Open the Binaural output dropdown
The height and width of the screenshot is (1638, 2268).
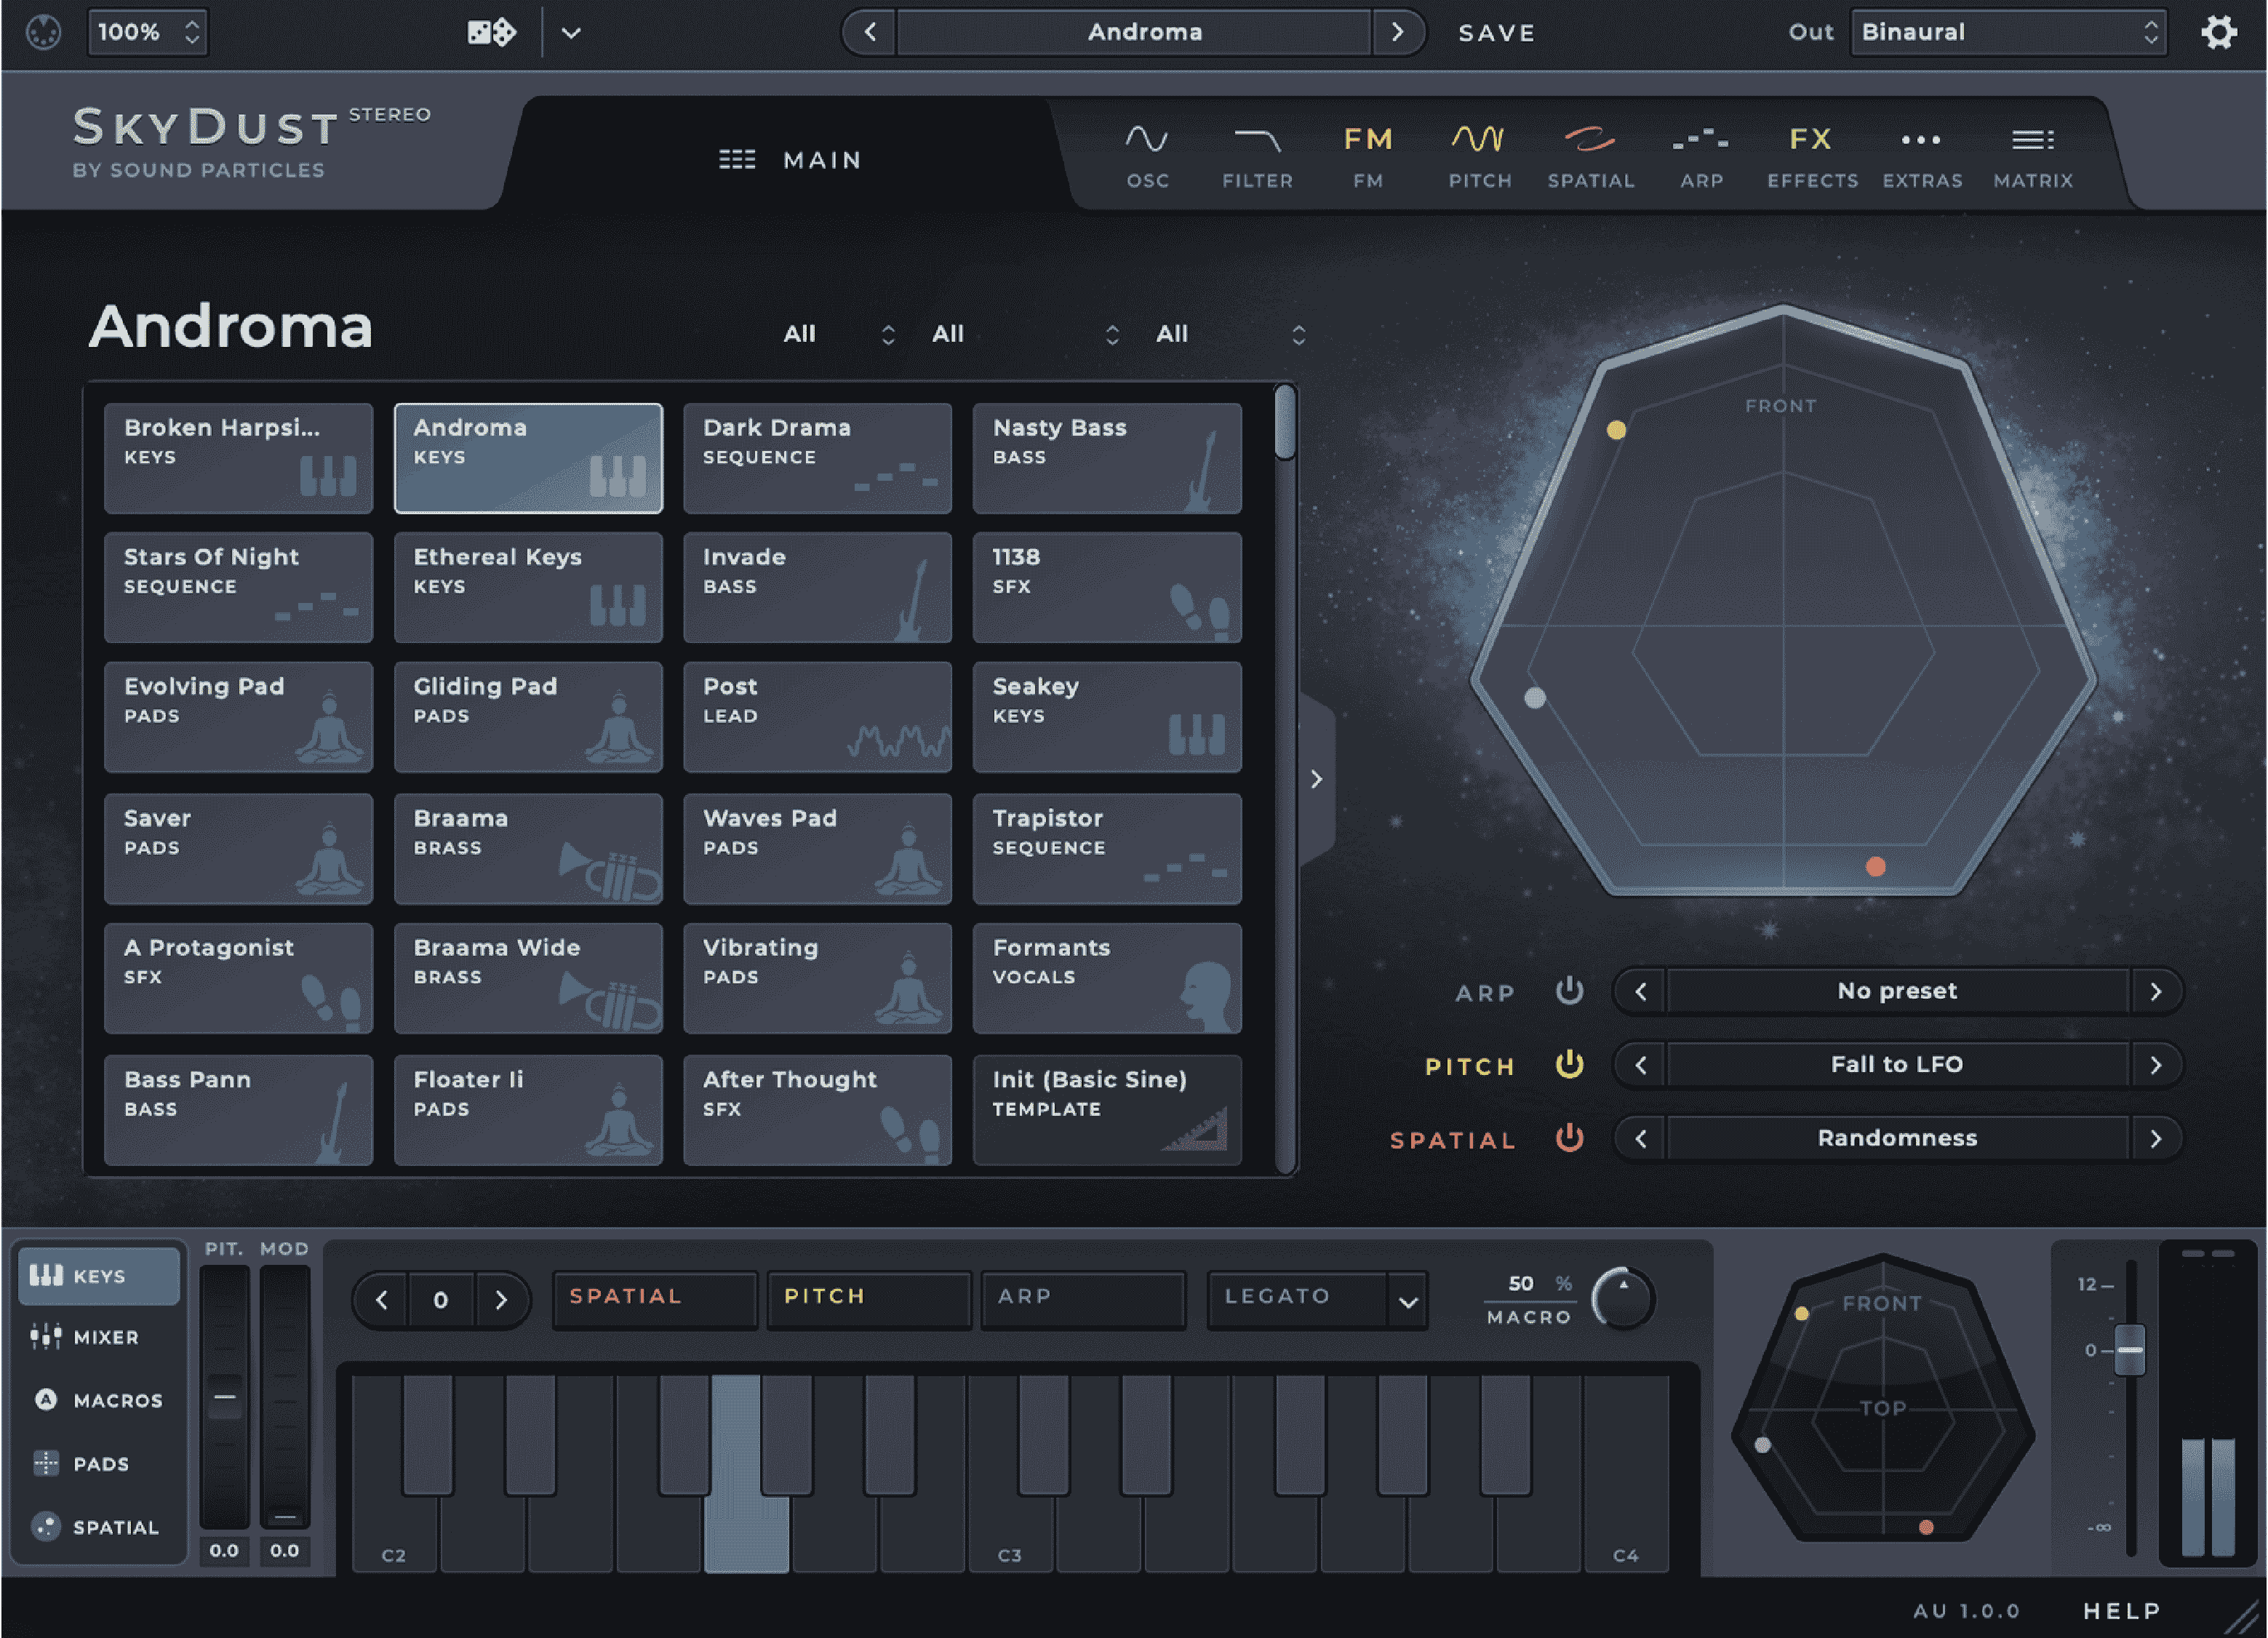pyautogui.click(x=2007, y=32)
